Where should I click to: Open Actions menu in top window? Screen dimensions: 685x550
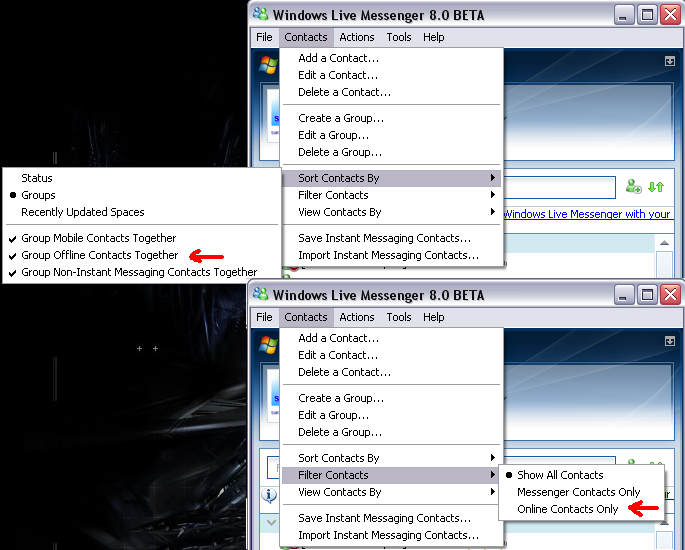[357, 37]
